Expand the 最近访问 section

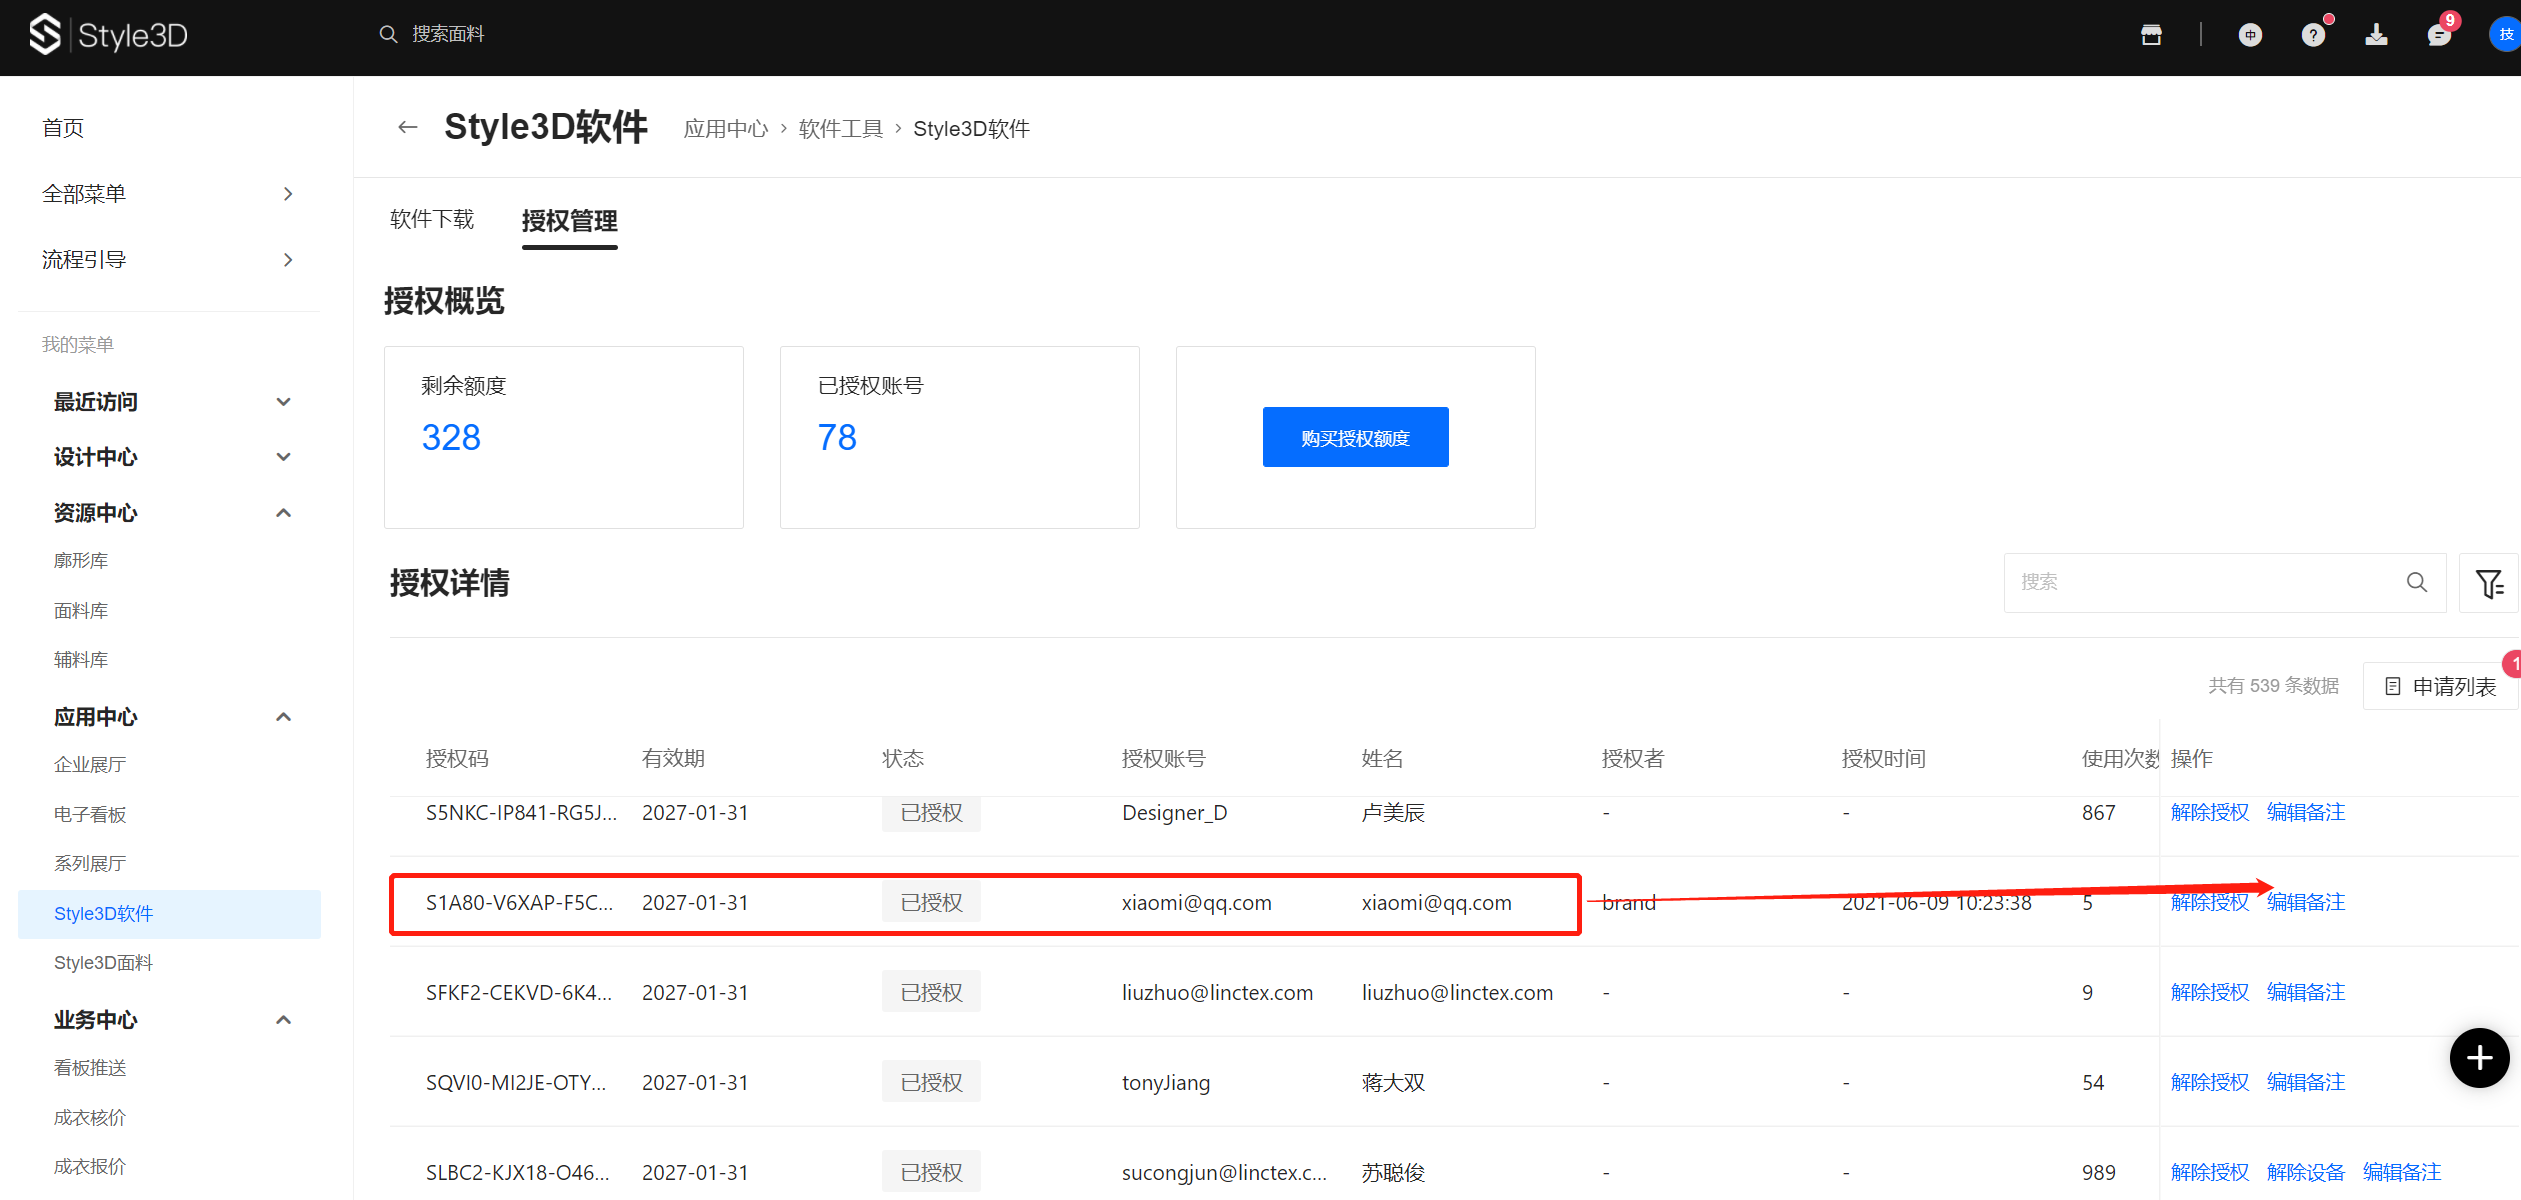[283, 402]
